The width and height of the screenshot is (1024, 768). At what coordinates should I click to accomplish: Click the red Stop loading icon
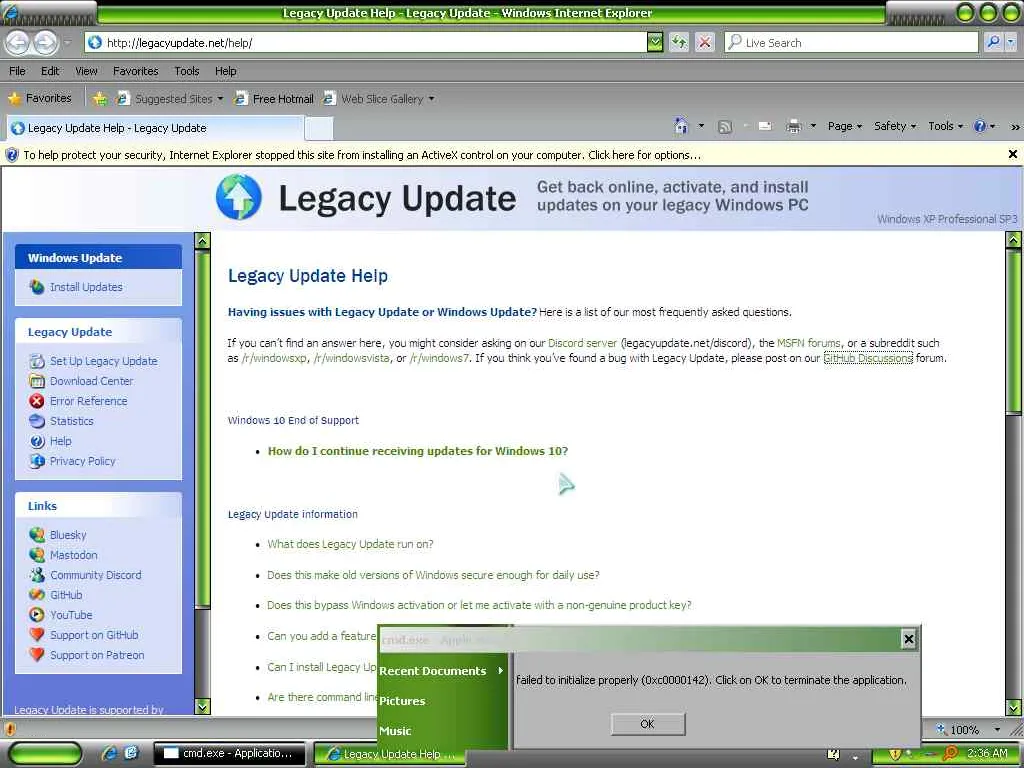(x=705, y=42)
